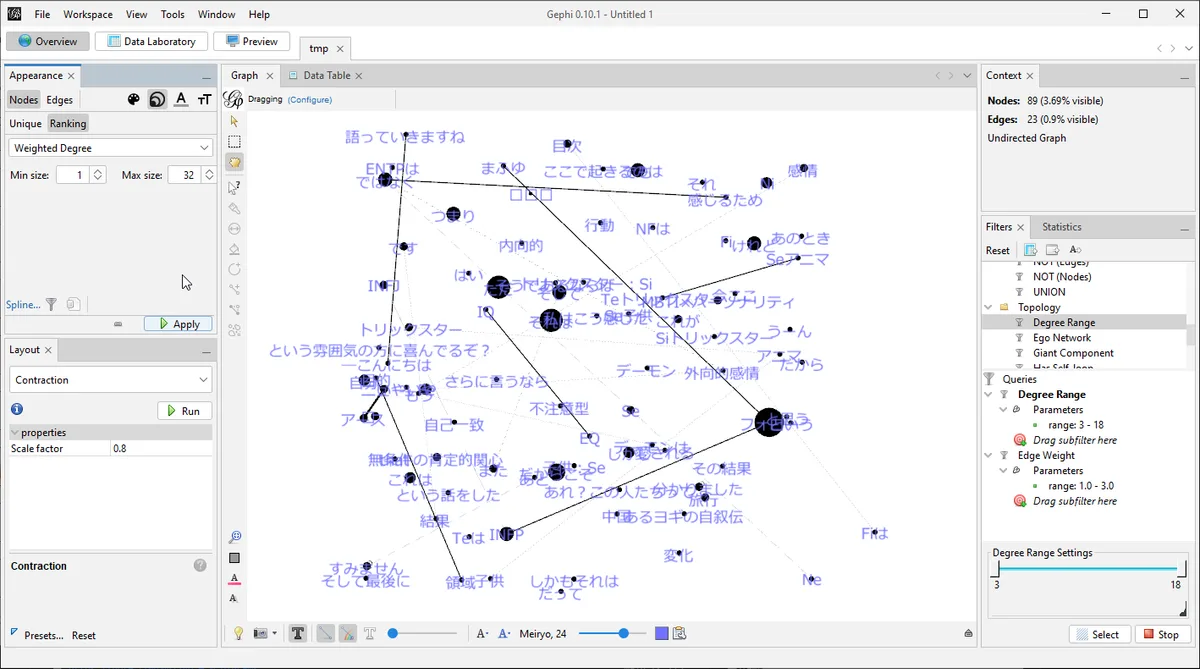Click the Run layout button
This screenshot has width=1200, height=669.
(184, 411)
